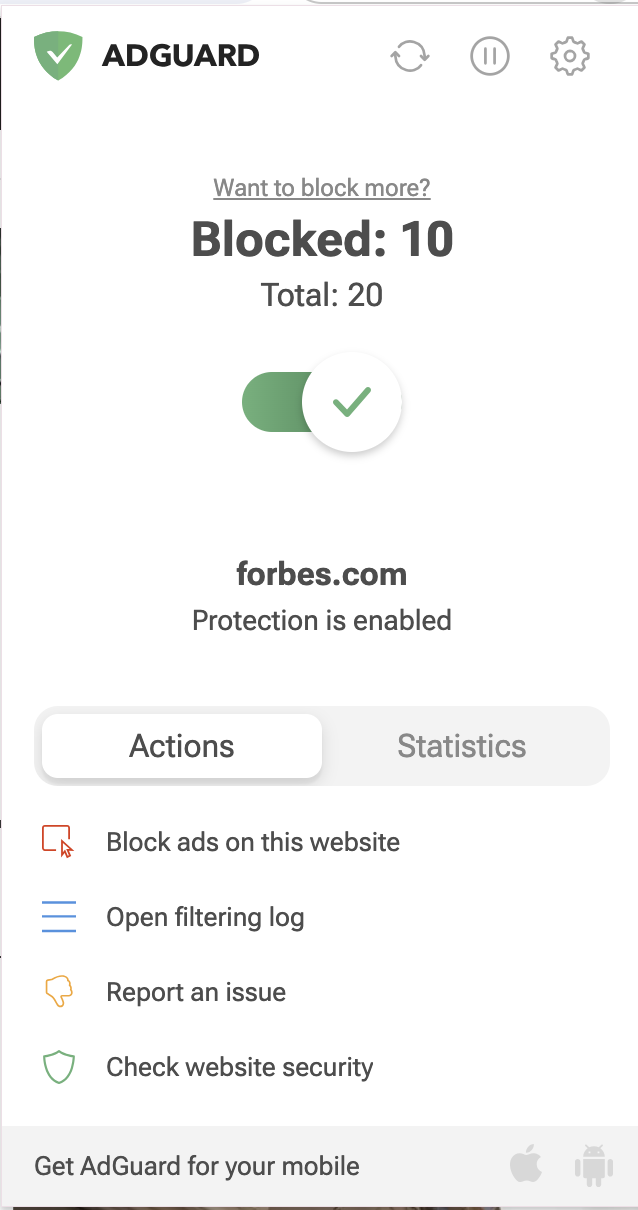Click the "Check website security" label
This screenshot has height=1210, width=638.
[240, 1067]
